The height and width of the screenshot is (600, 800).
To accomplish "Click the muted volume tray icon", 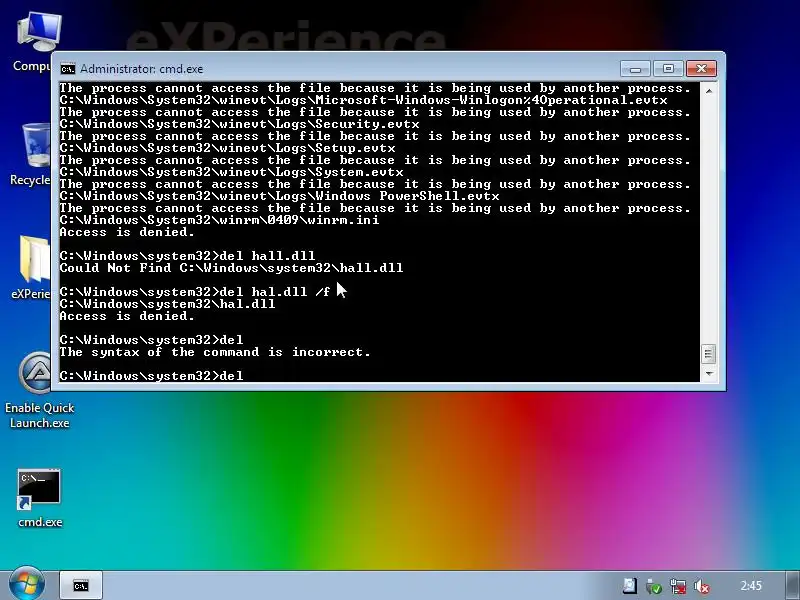I will click(703, 586).
